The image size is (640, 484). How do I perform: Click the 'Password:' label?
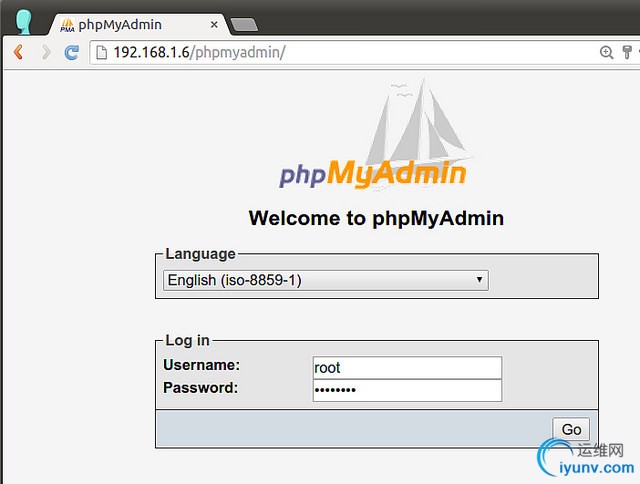pos(200,388)
